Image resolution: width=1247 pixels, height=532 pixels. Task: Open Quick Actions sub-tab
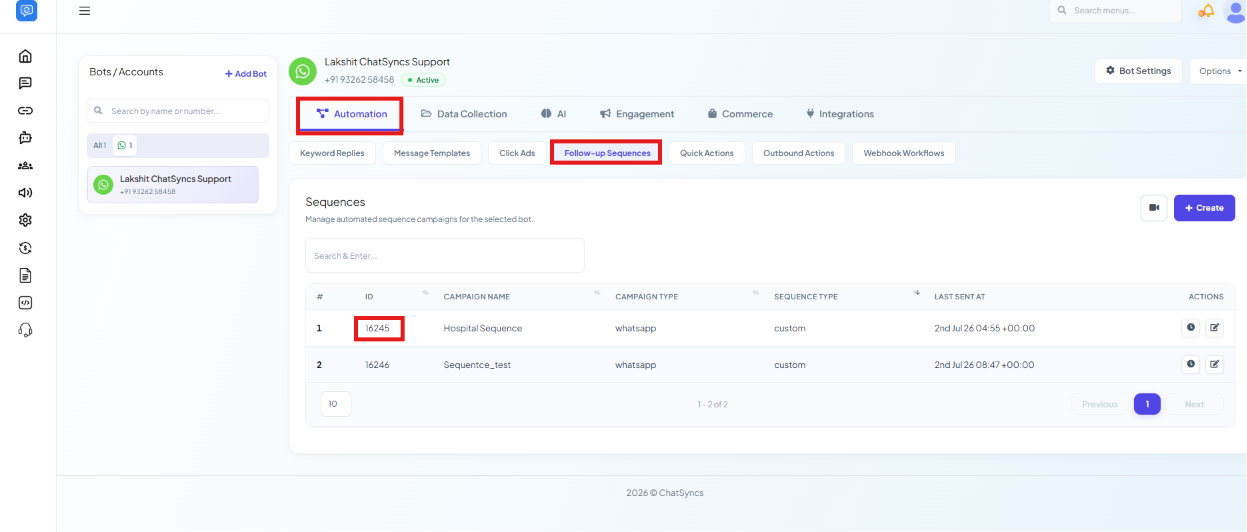707,153
